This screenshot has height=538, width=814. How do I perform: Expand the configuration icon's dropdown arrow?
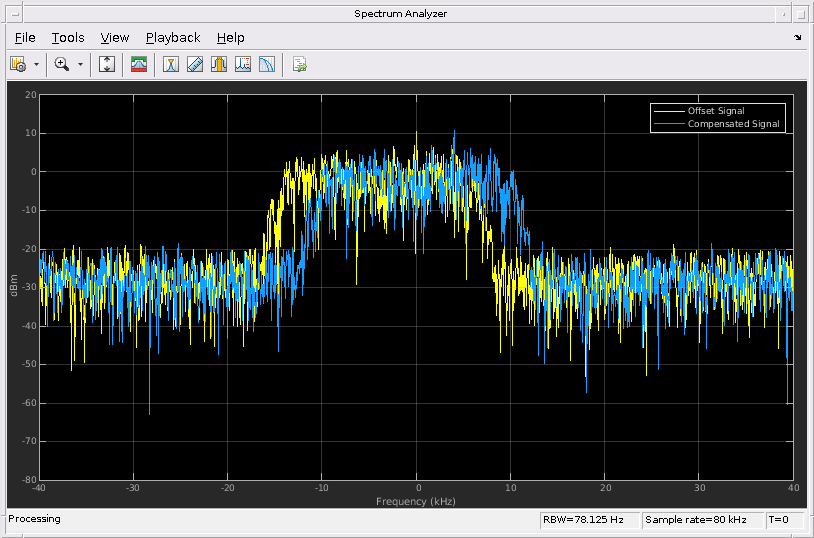pos(36,64)
